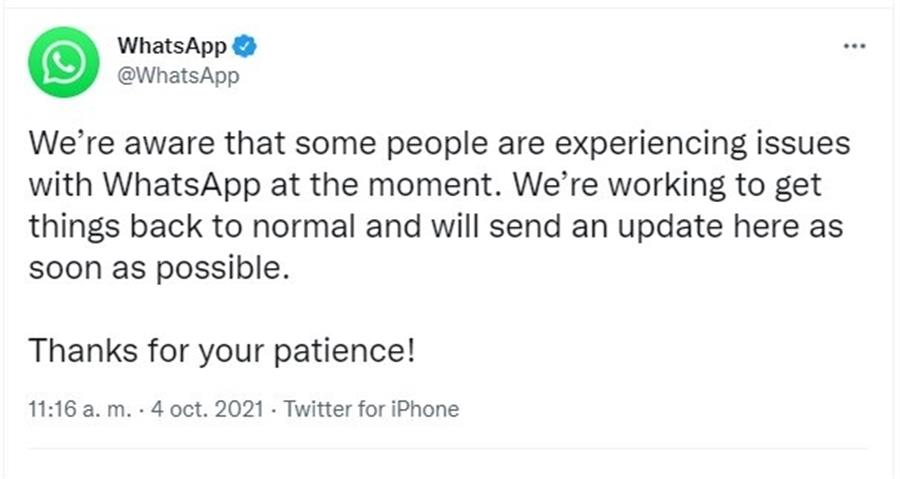Click the "Thanks for your patience!" line
The height and width of the screenshot is (479, 900).
(222, 352)
